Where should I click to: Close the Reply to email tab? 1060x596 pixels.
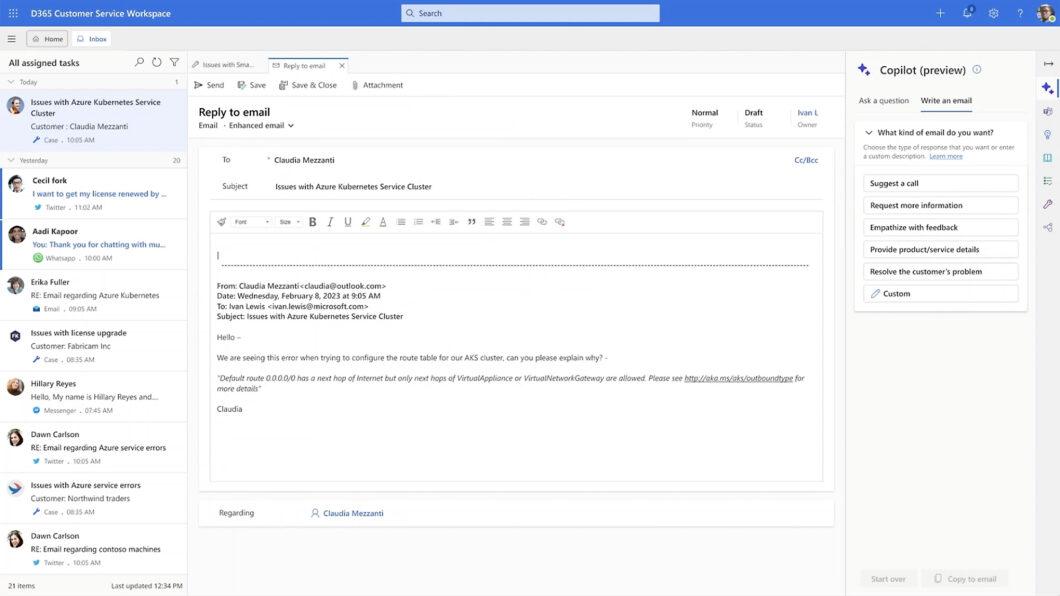click(x=342, y=66)
